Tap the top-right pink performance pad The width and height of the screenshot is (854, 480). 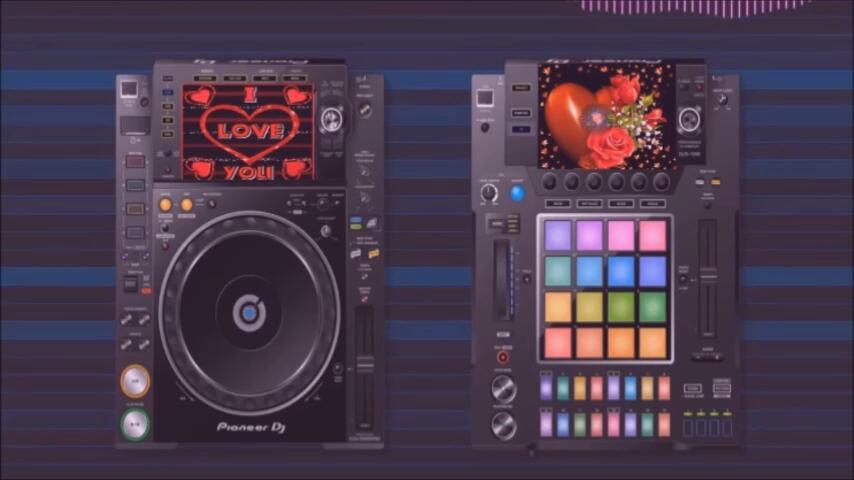pos(652,236)
